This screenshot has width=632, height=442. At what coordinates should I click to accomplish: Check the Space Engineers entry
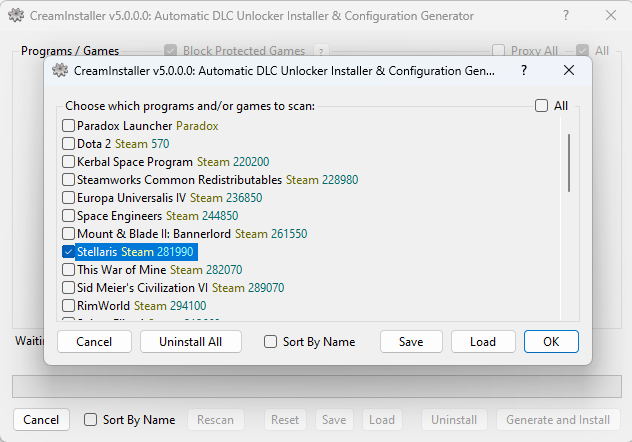click(69, 216)
